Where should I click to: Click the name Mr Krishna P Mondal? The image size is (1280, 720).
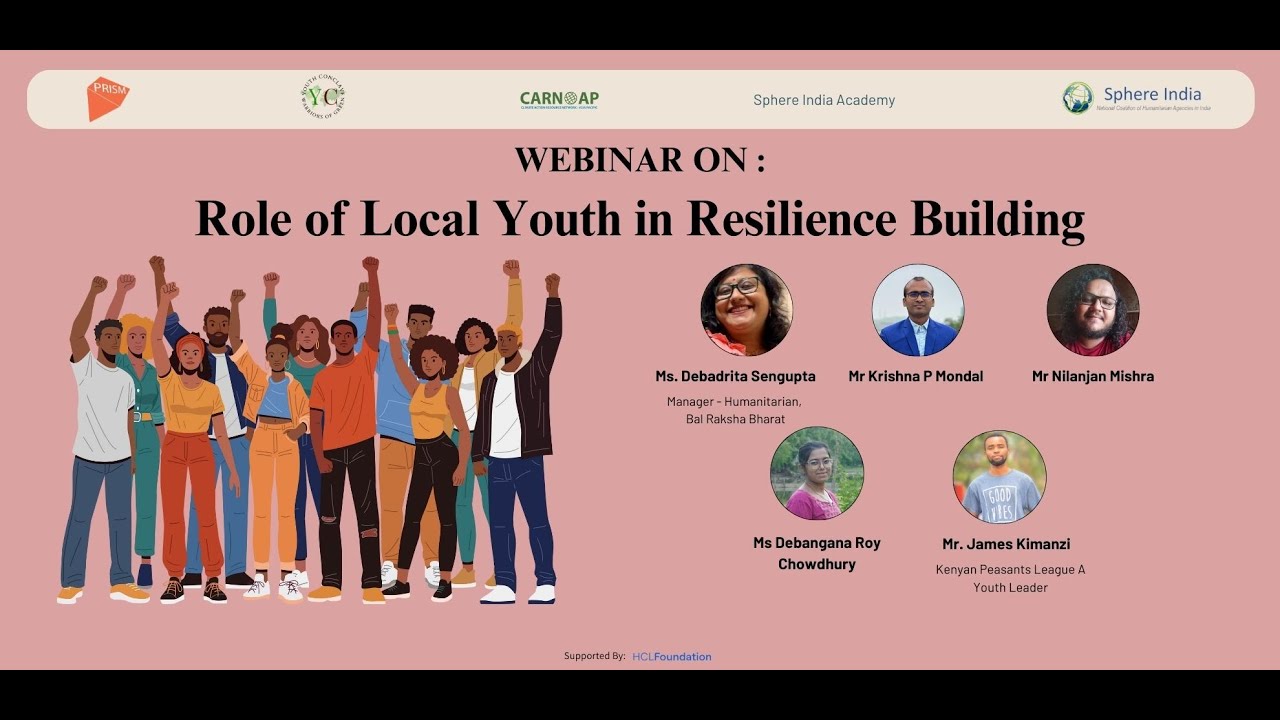pos(916,377)
